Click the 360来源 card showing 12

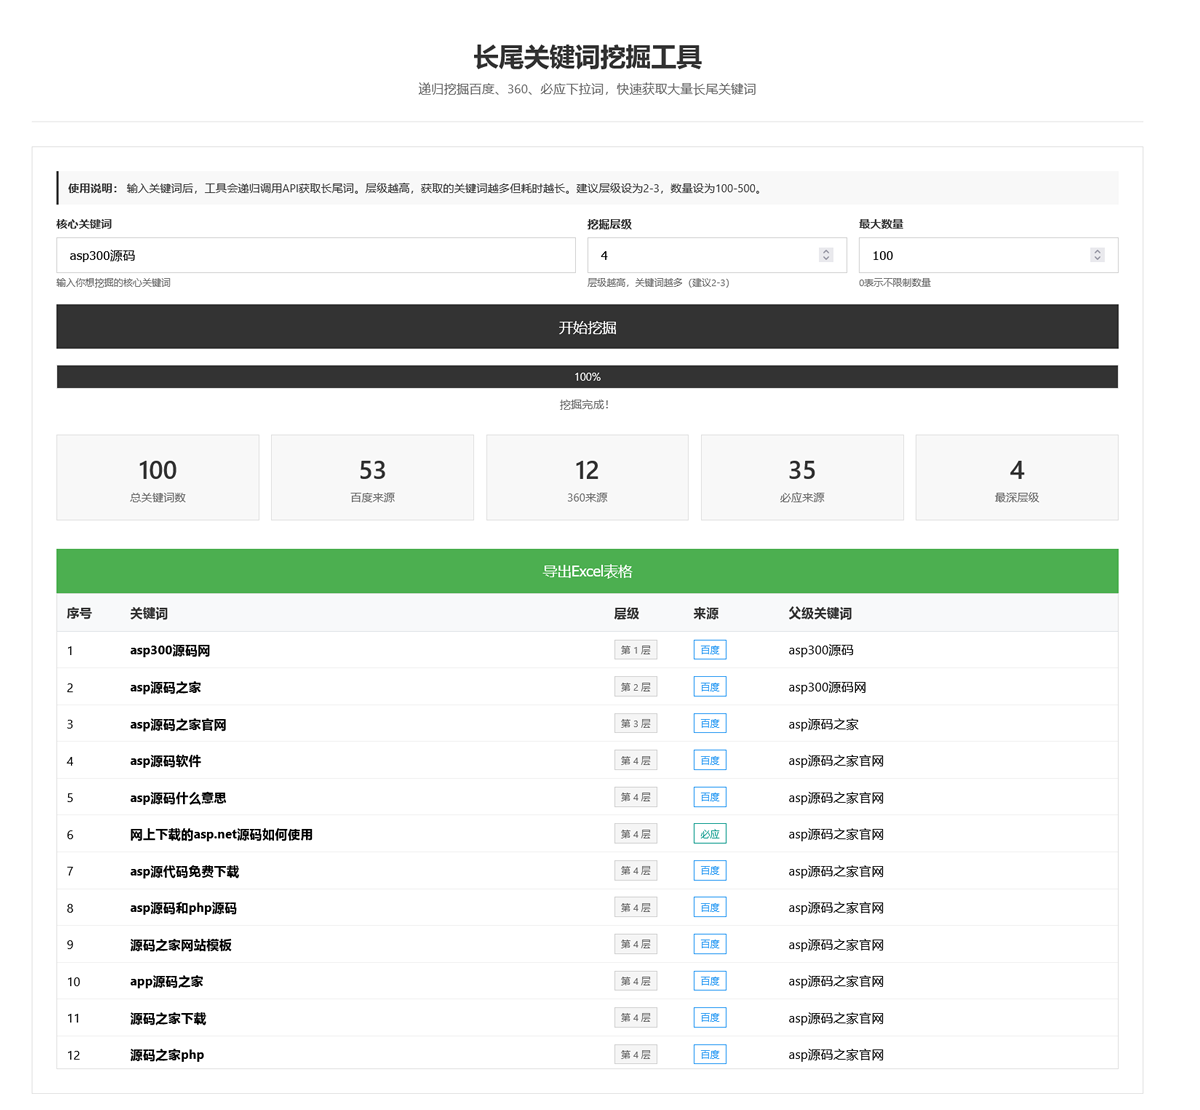pyautogui.click(x=587, y=477)
